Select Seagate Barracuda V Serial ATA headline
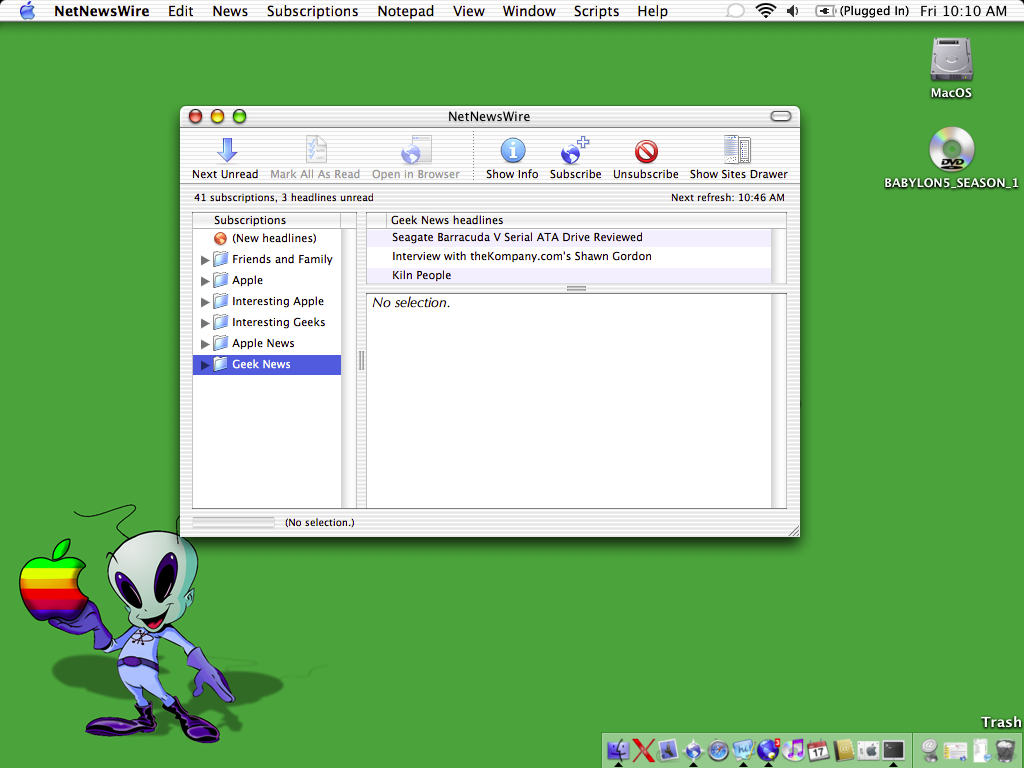This screenshot has width=1024, height=768. [517, 237]
